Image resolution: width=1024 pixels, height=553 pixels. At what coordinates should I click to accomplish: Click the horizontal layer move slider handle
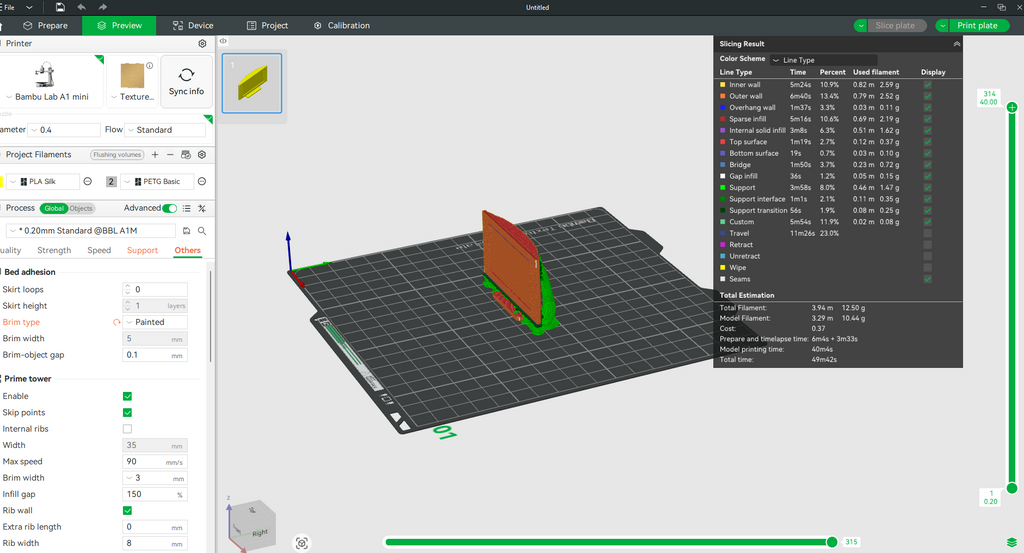831,542
